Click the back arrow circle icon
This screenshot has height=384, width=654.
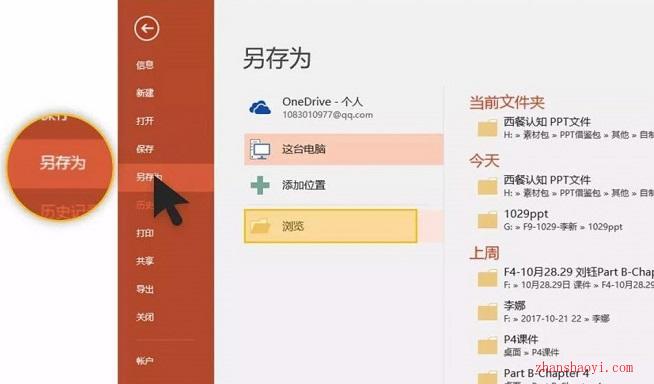pos(147,28)
